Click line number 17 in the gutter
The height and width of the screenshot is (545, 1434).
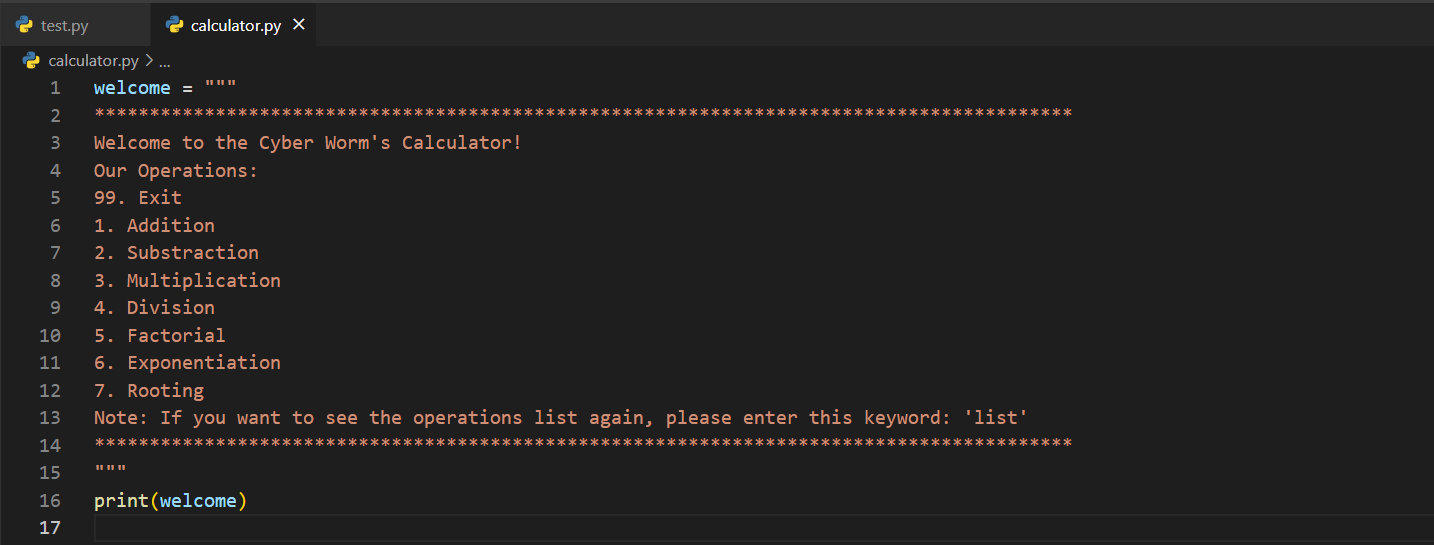click(50, 527)
